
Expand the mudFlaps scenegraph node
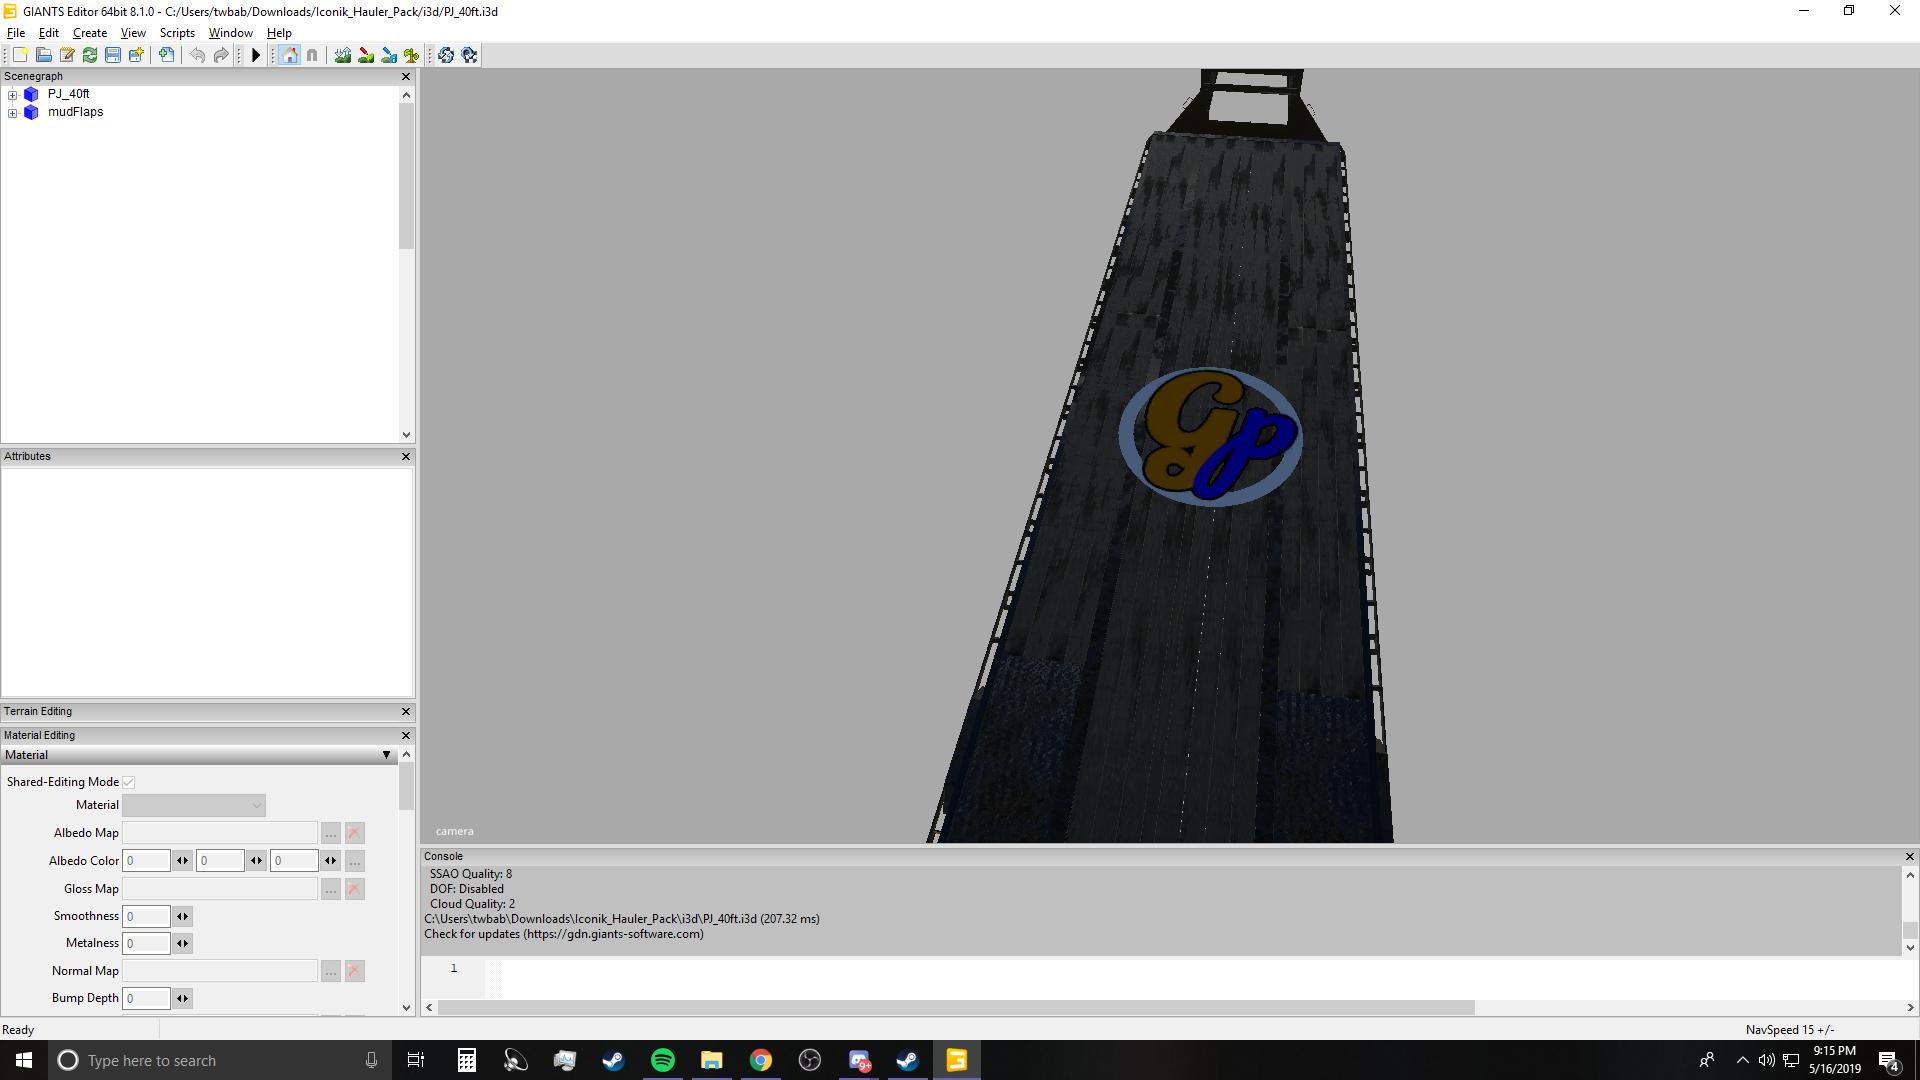point(12,113)
